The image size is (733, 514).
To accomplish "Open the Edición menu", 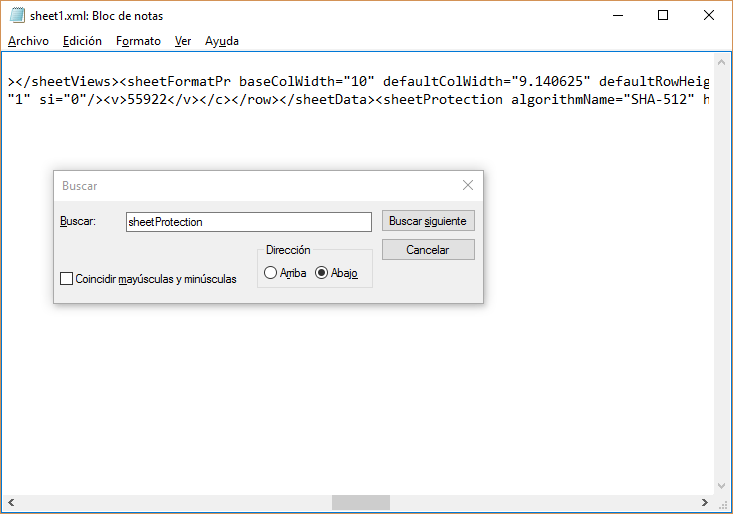I will coord(82,41).
